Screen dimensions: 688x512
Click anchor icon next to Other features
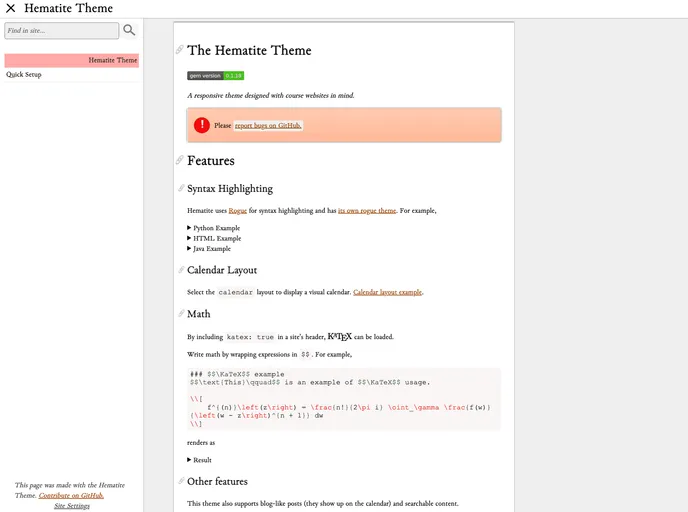181,482
